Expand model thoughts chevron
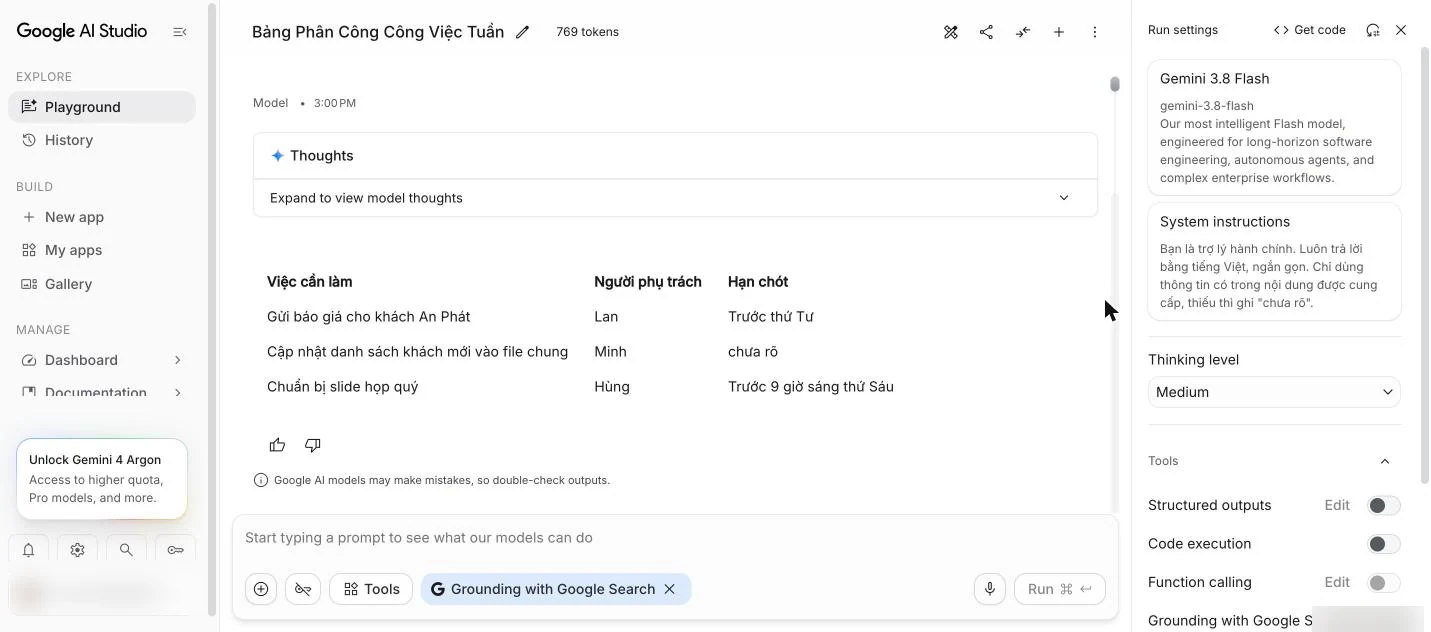The width and height of the screenshot is (1431, 632). tap(1064, 198)
